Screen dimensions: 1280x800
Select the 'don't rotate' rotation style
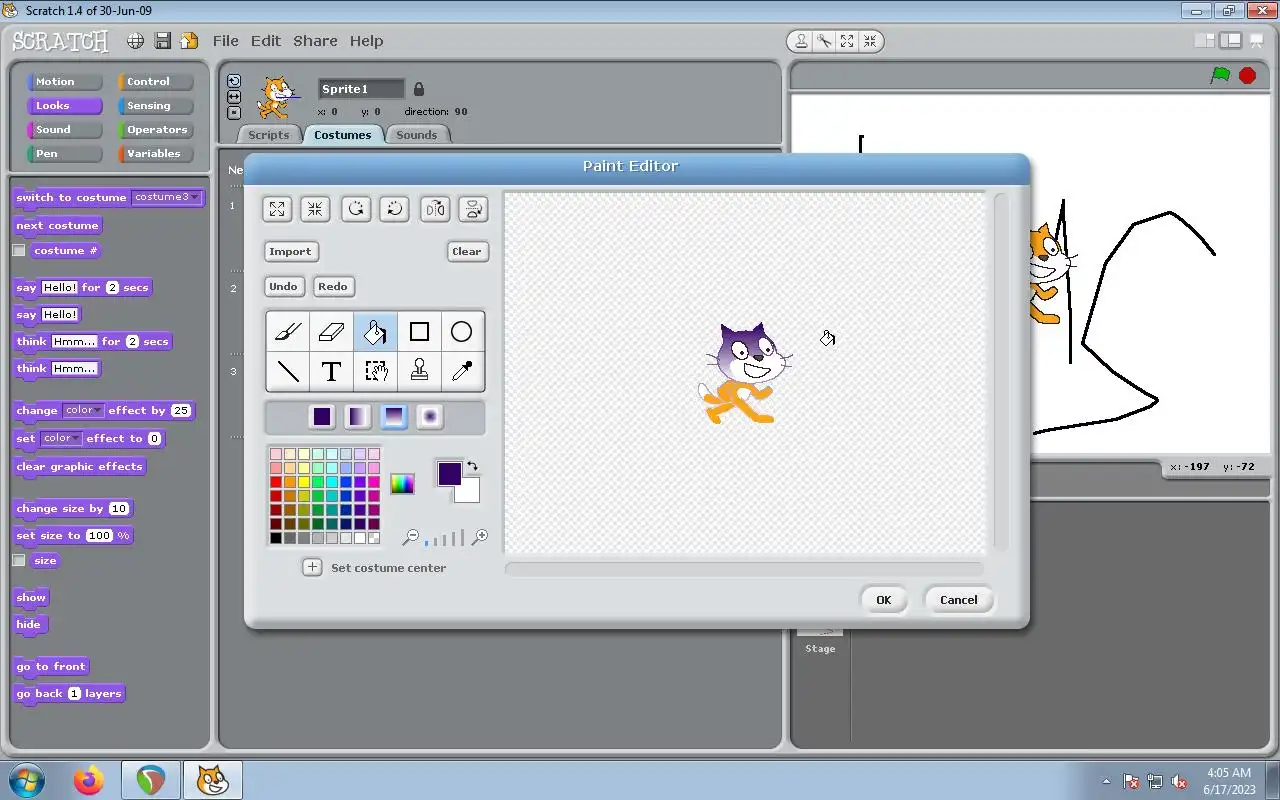point(234,113)
